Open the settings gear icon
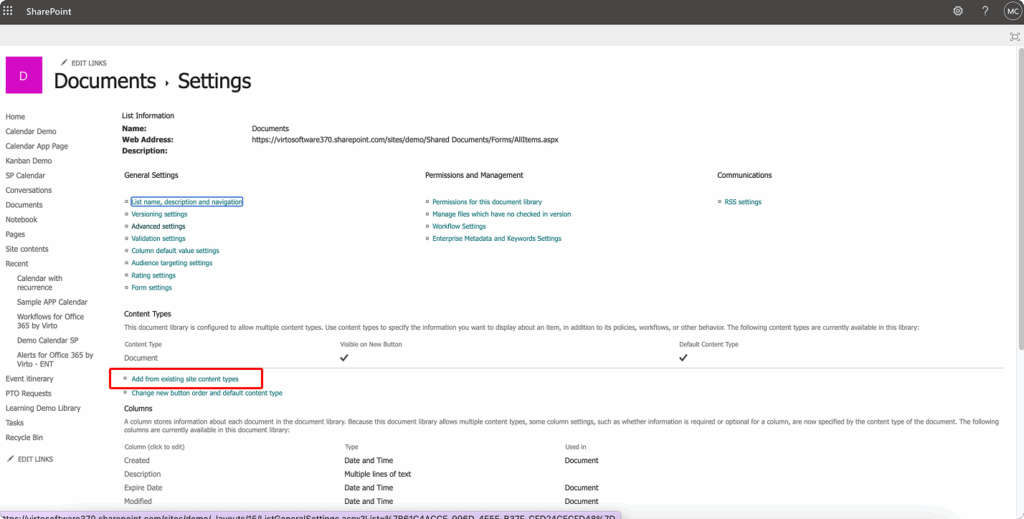The image size is (1024, 519). pos(957,11)
